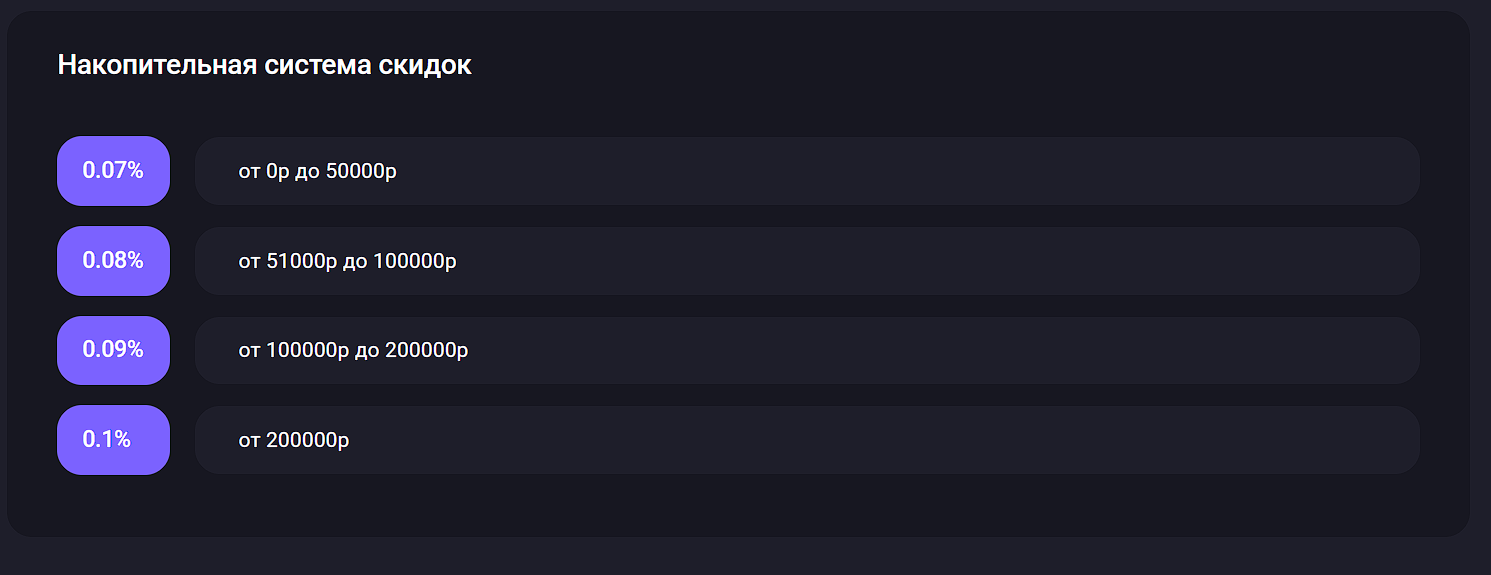
Task: Click the purple 0.09% badge
Action: click(x=113, y=350)
